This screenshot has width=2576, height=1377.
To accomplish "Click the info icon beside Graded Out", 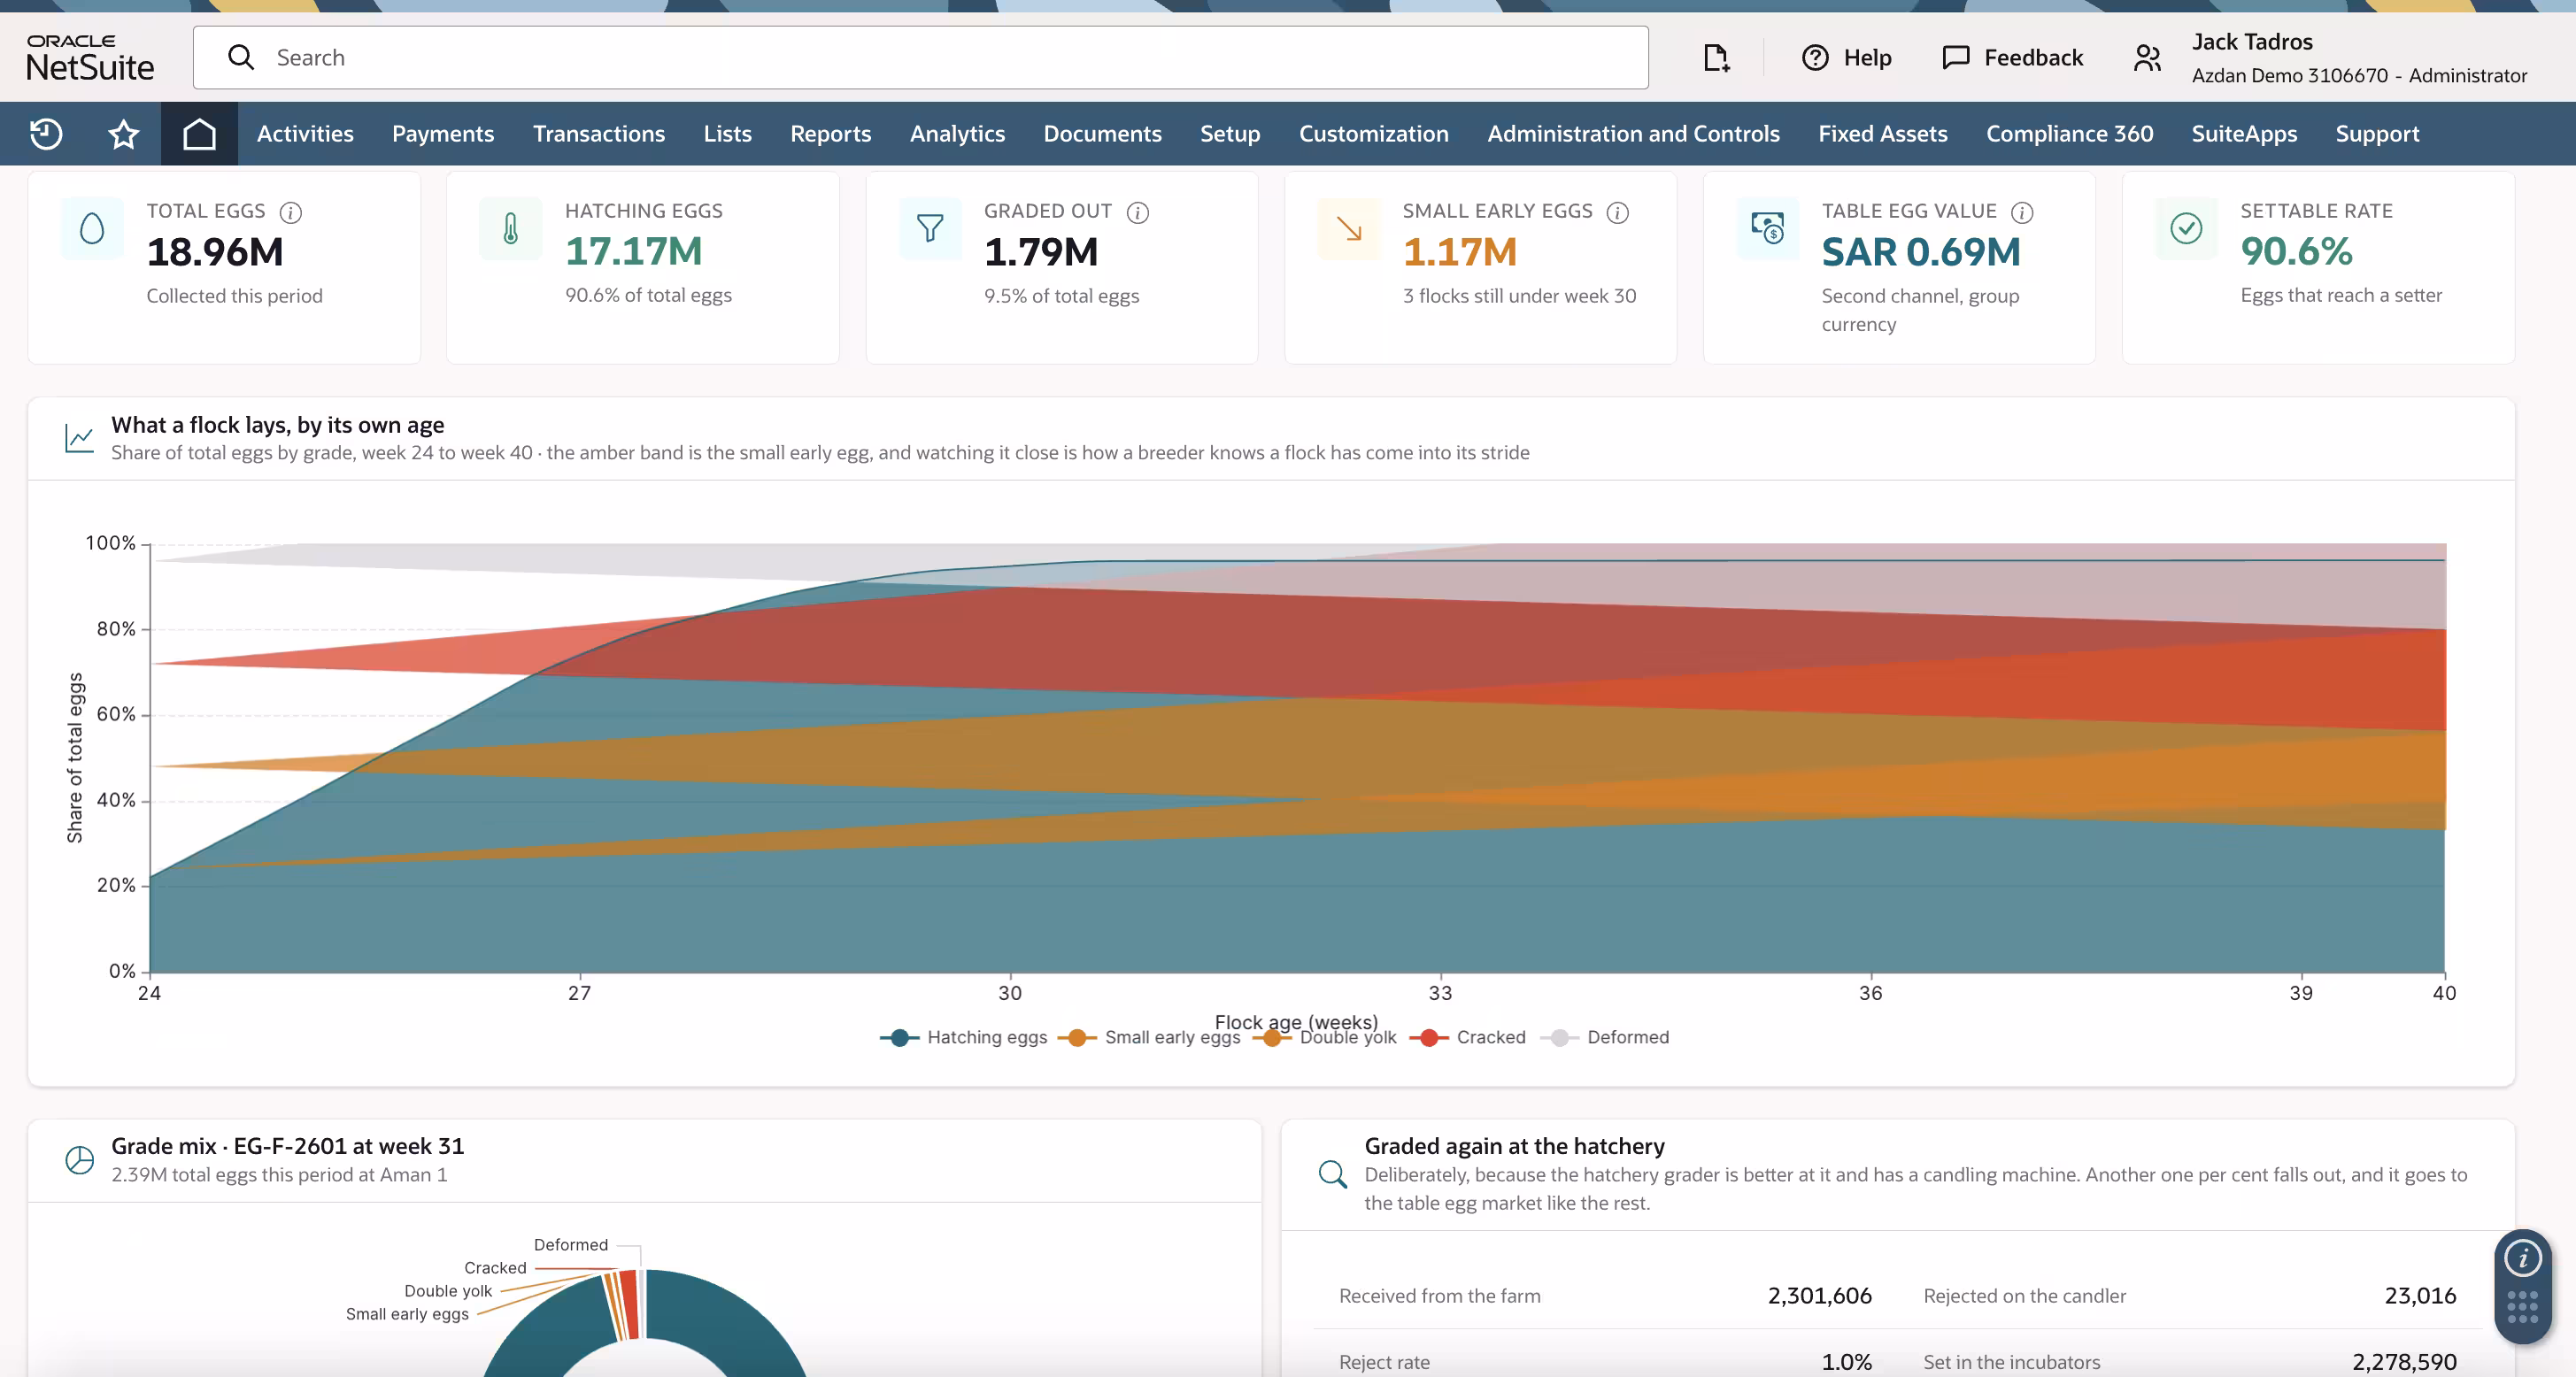I will click(x=1138, y=212).
